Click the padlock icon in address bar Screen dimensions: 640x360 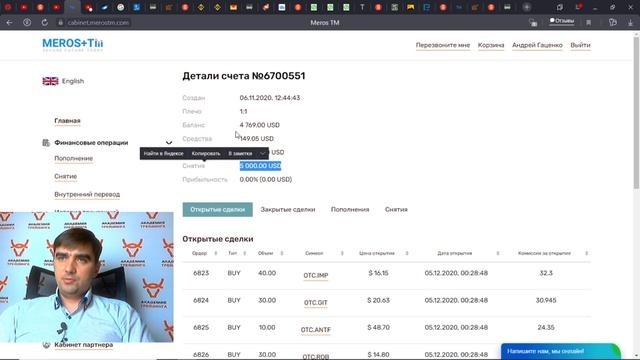pyautogui.click(x=60, y=22)
